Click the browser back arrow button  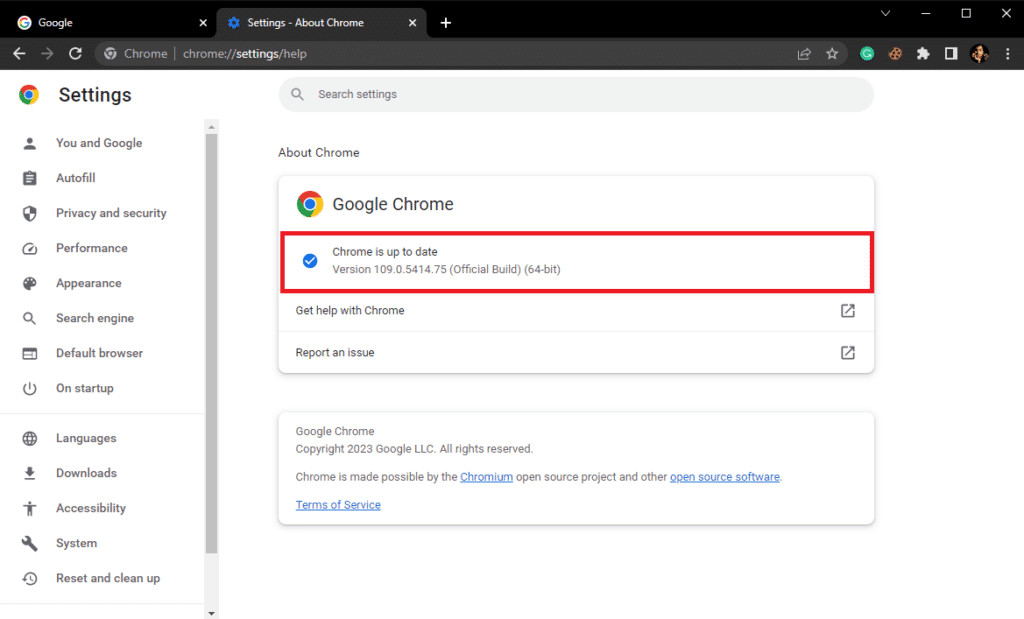[19, 54]
